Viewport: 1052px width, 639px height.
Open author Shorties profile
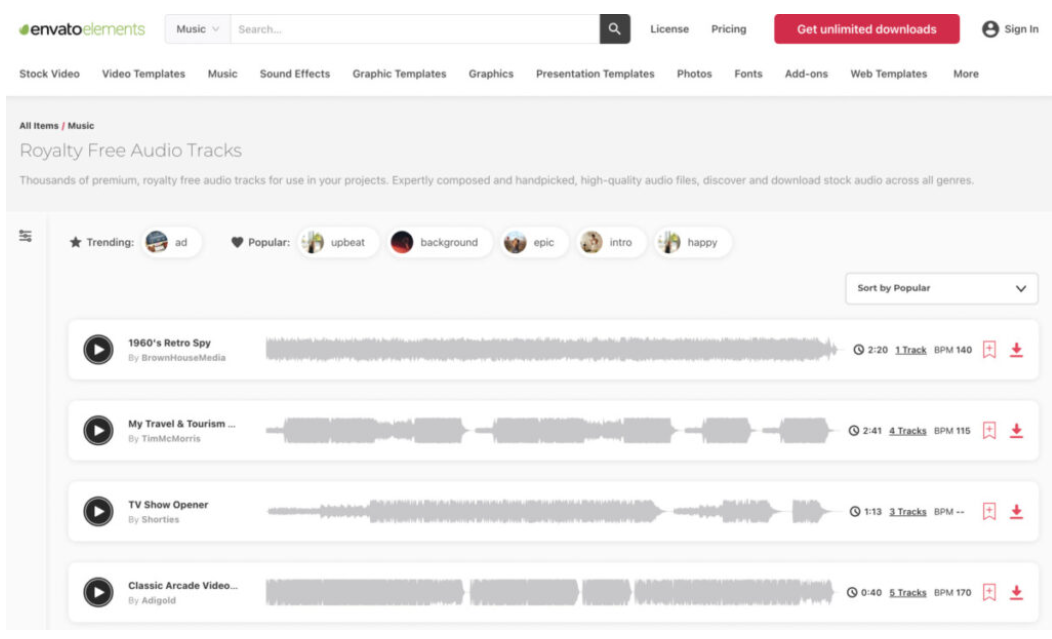click(x=160, y=520)
